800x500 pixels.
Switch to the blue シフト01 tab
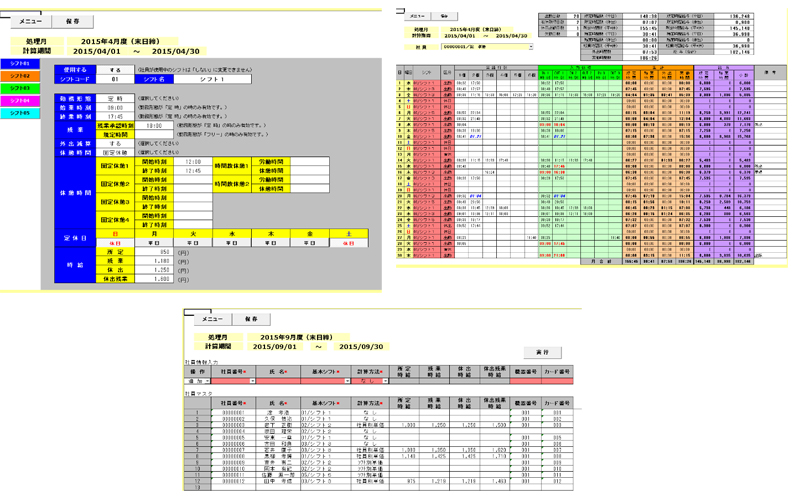point(20,64)
